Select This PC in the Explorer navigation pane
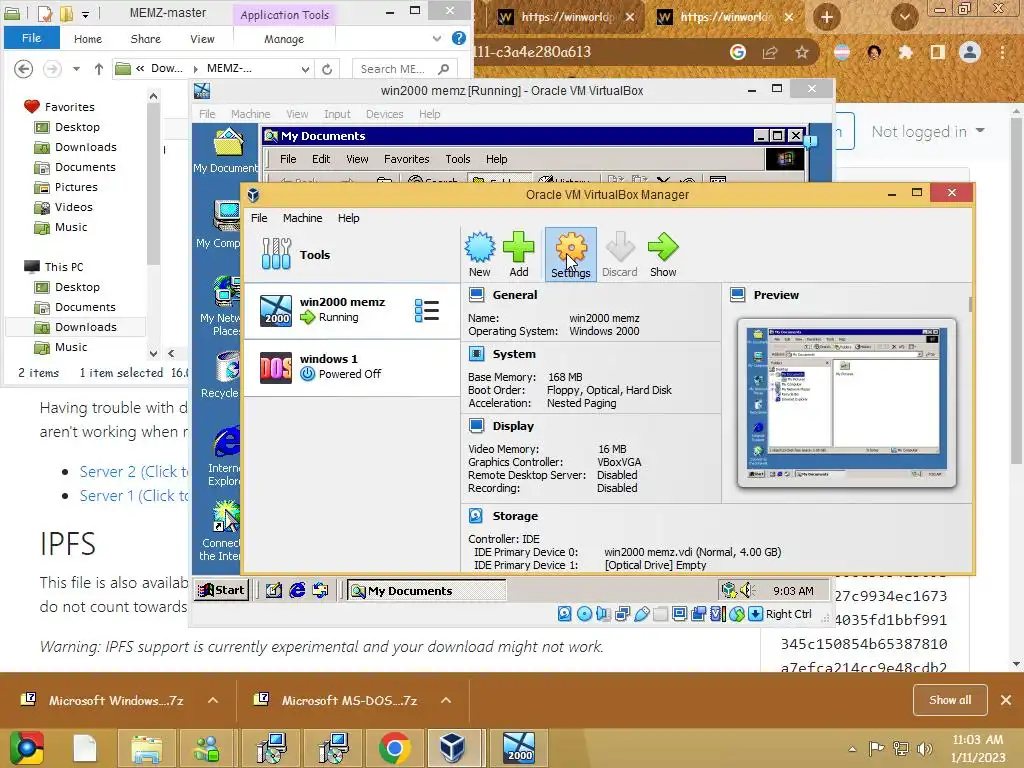The image size is (1024, 768). (63, 267)
